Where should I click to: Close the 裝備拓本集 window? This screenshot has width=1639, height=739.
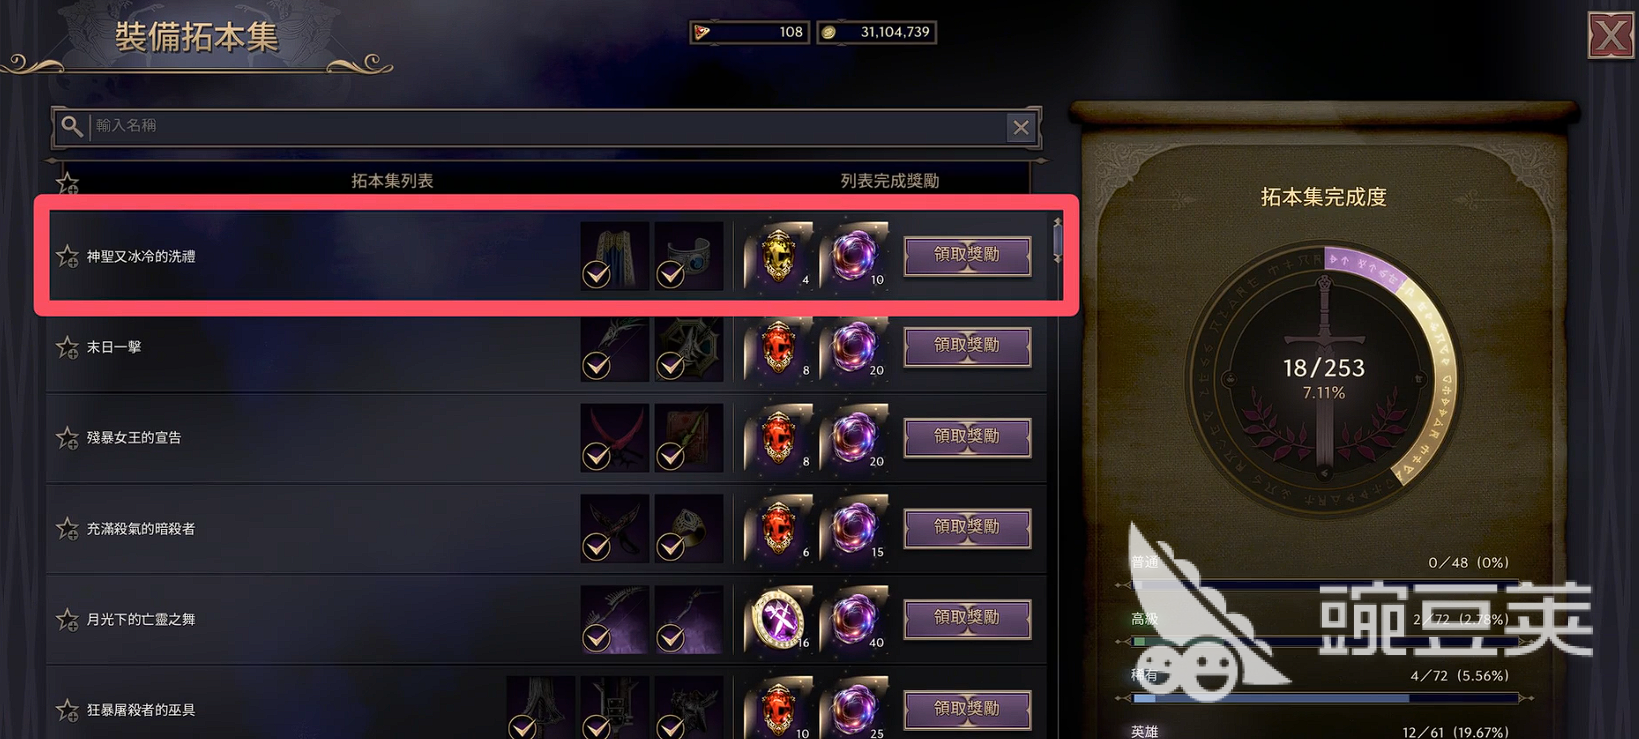[1610, 36]
